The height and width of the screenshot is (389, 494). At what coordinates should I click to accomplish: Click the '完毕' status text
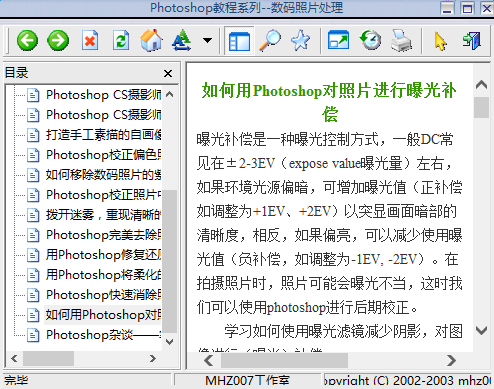point(16,381)
